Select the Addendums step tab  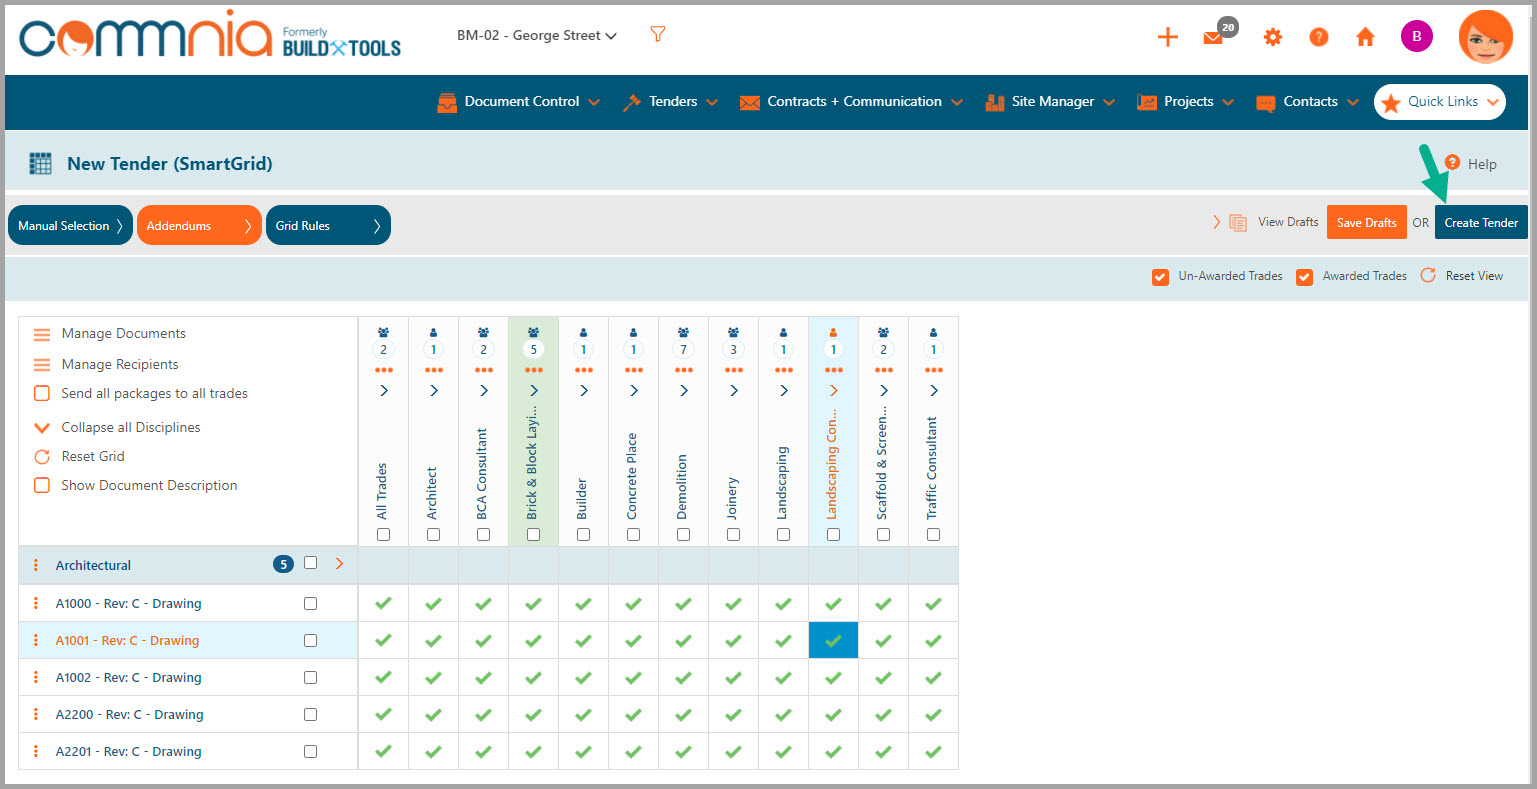199,226
